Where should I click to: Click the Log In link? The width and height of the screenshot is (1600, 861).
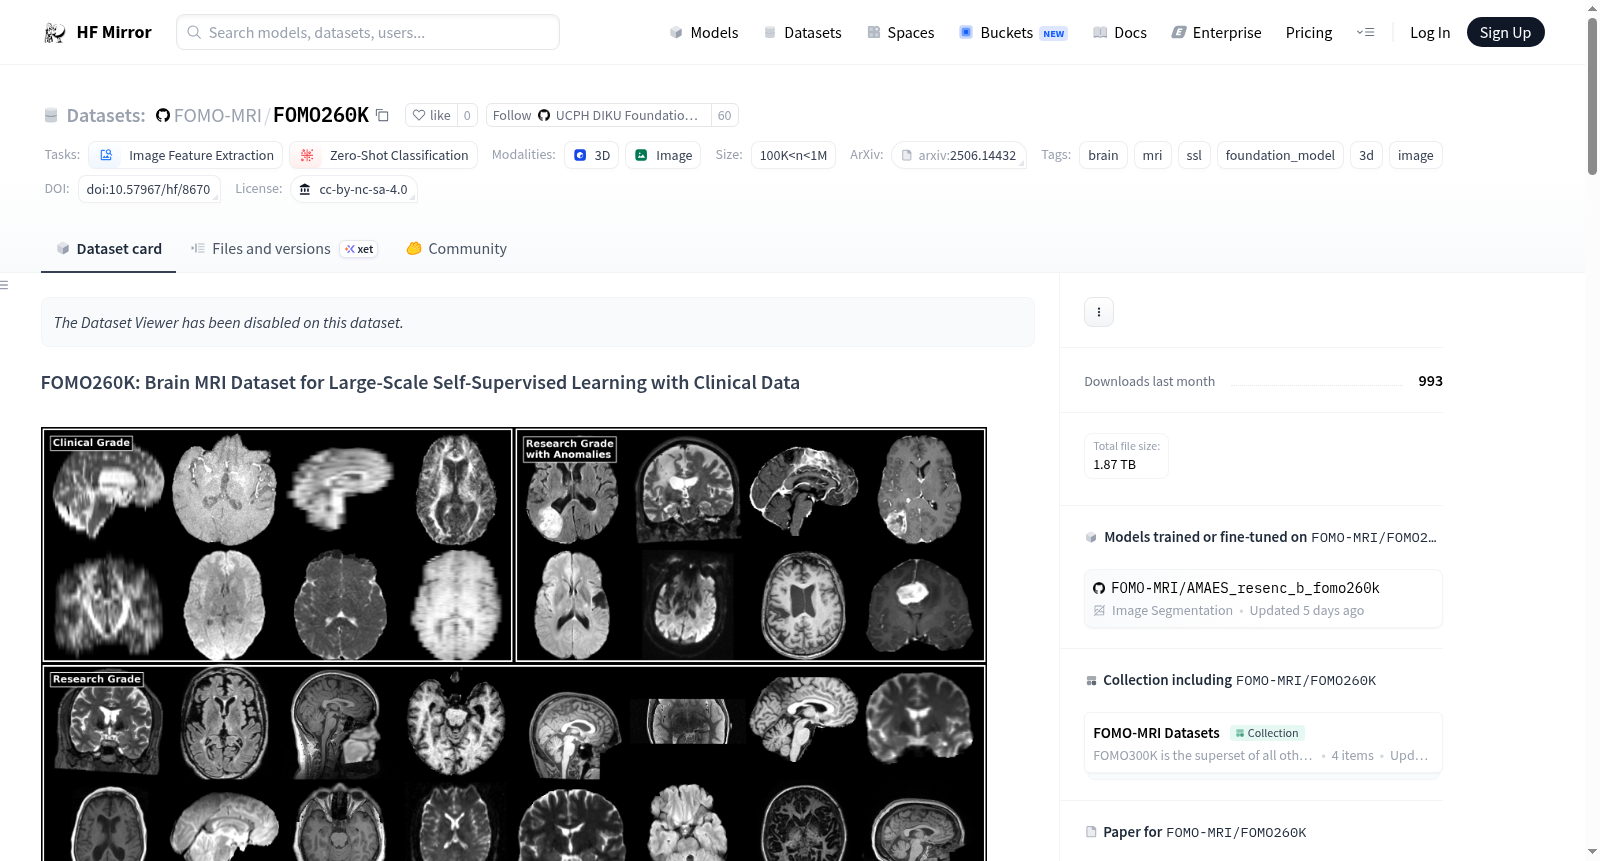click(x=1430, y=32)
